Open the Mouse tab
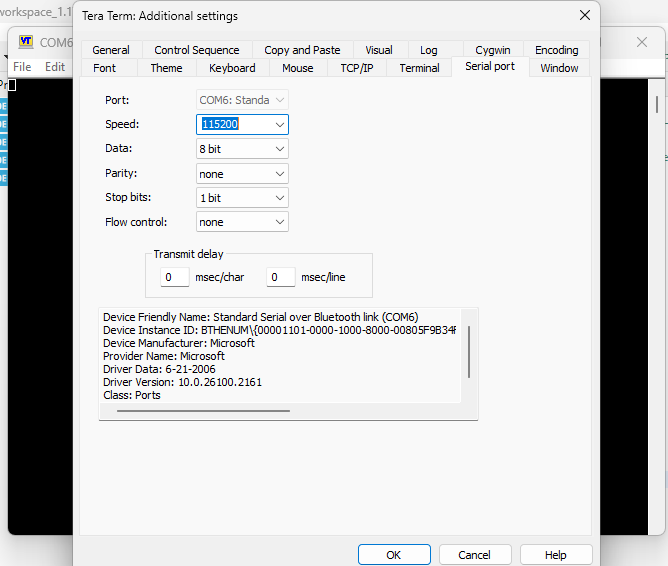Viewport: 668px width, 566px height. point(297,68)
